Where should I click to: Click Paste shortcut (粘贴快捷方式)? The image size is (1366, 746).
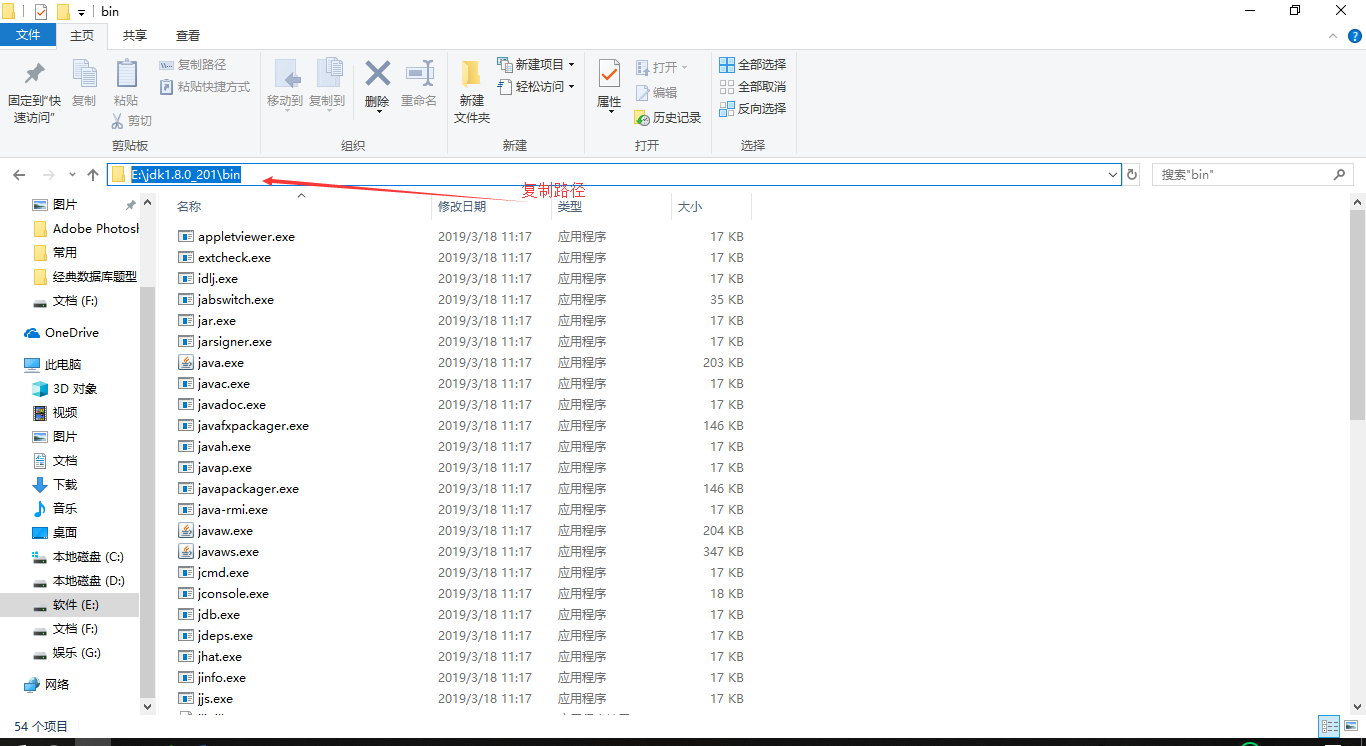tap(205, 87)
